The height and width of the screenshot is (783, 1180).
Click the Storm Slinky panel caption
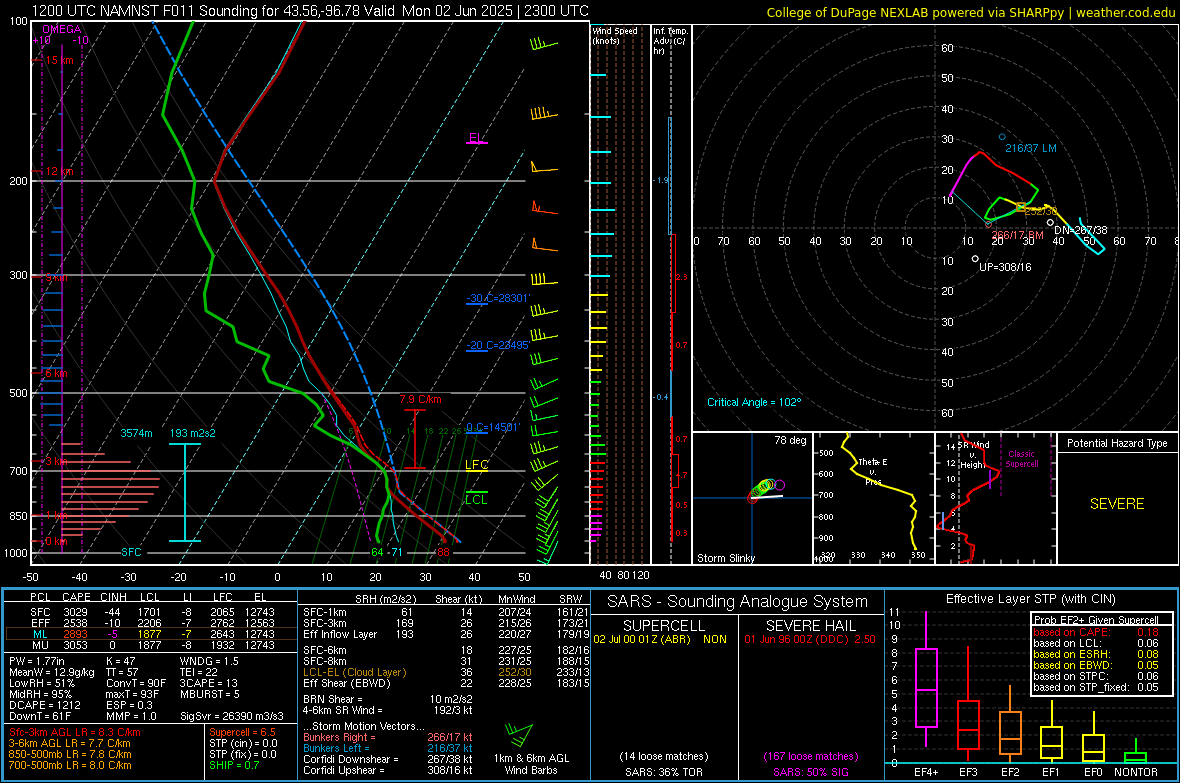click(x=725, y=558)
